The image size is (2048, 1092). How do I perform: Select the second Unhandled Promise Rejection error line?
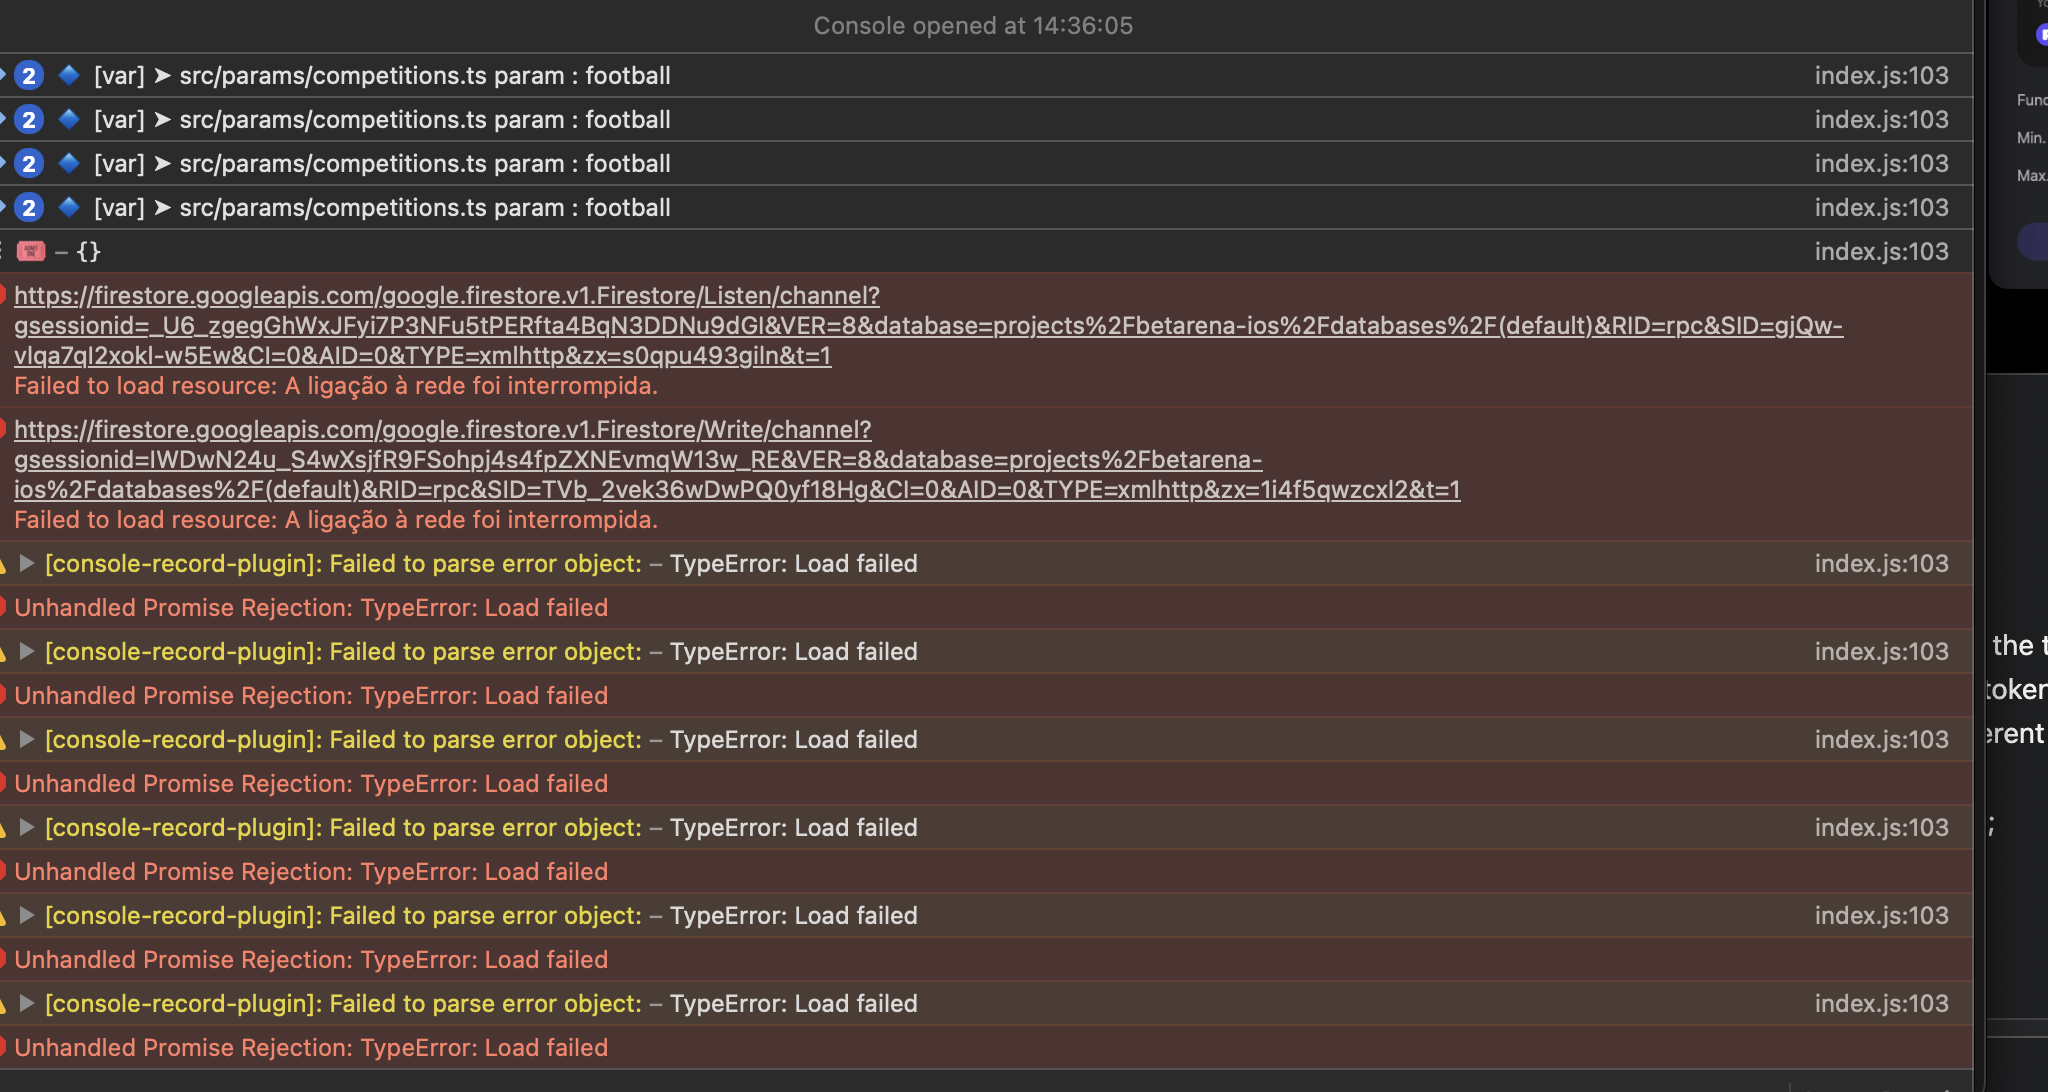(x=311, y=695)
